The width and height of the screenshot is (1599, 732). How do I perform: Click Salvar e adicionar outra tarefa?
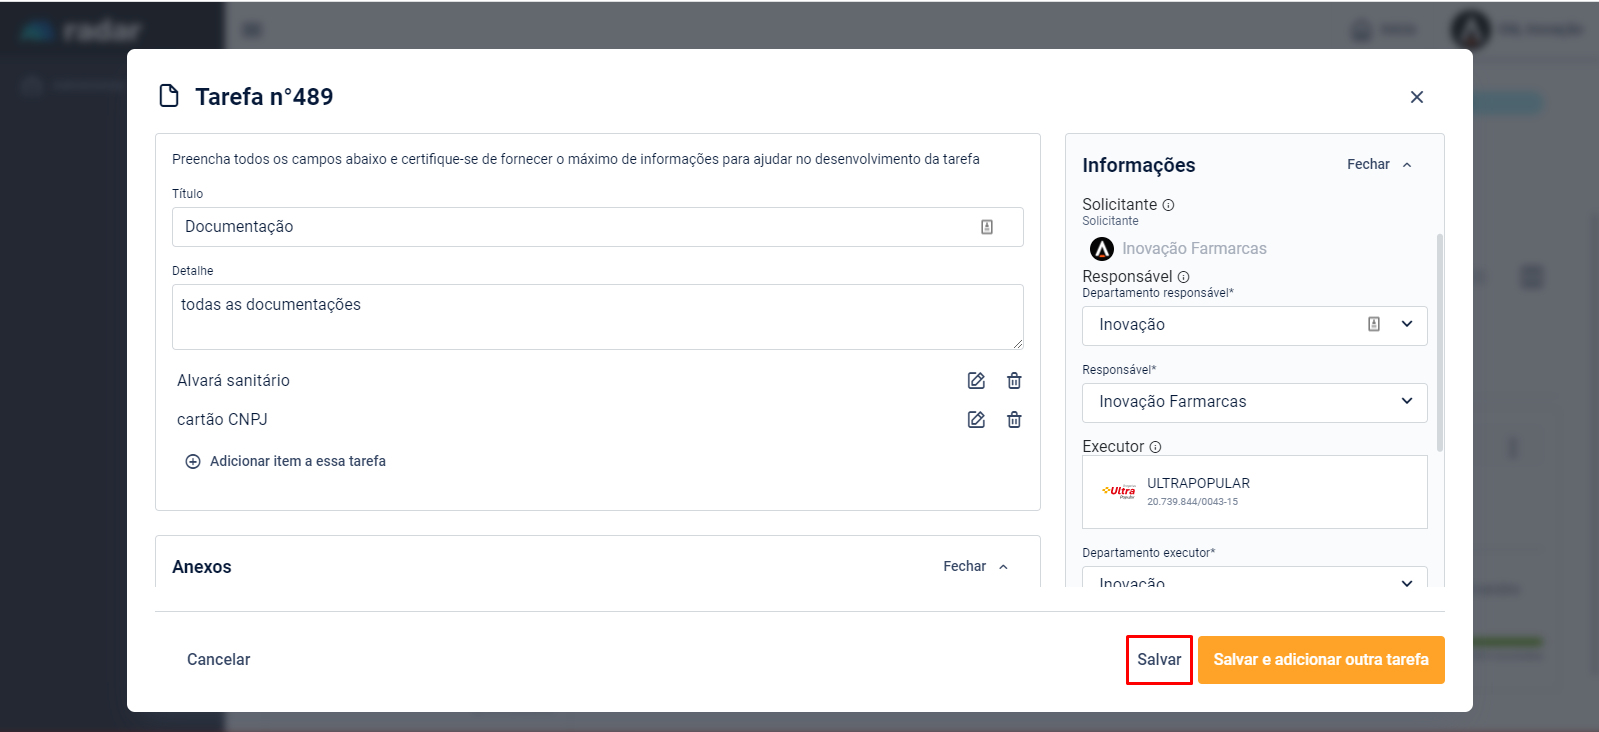pyautogui.click(x=1320, y=660)
